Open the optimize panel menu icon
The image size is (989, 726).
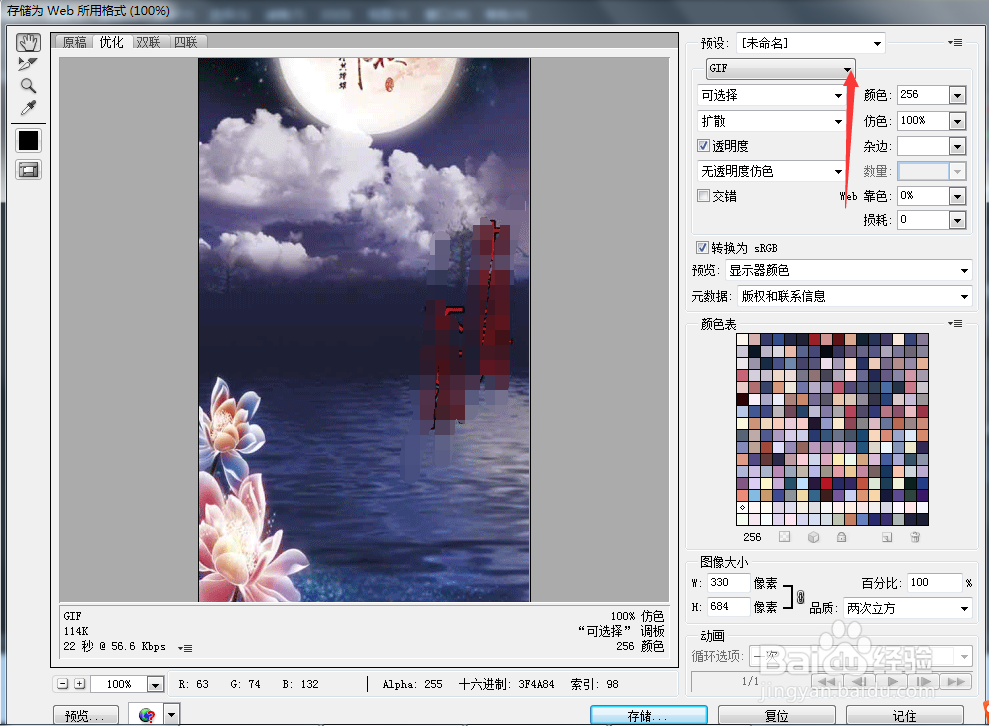point(955,42)
